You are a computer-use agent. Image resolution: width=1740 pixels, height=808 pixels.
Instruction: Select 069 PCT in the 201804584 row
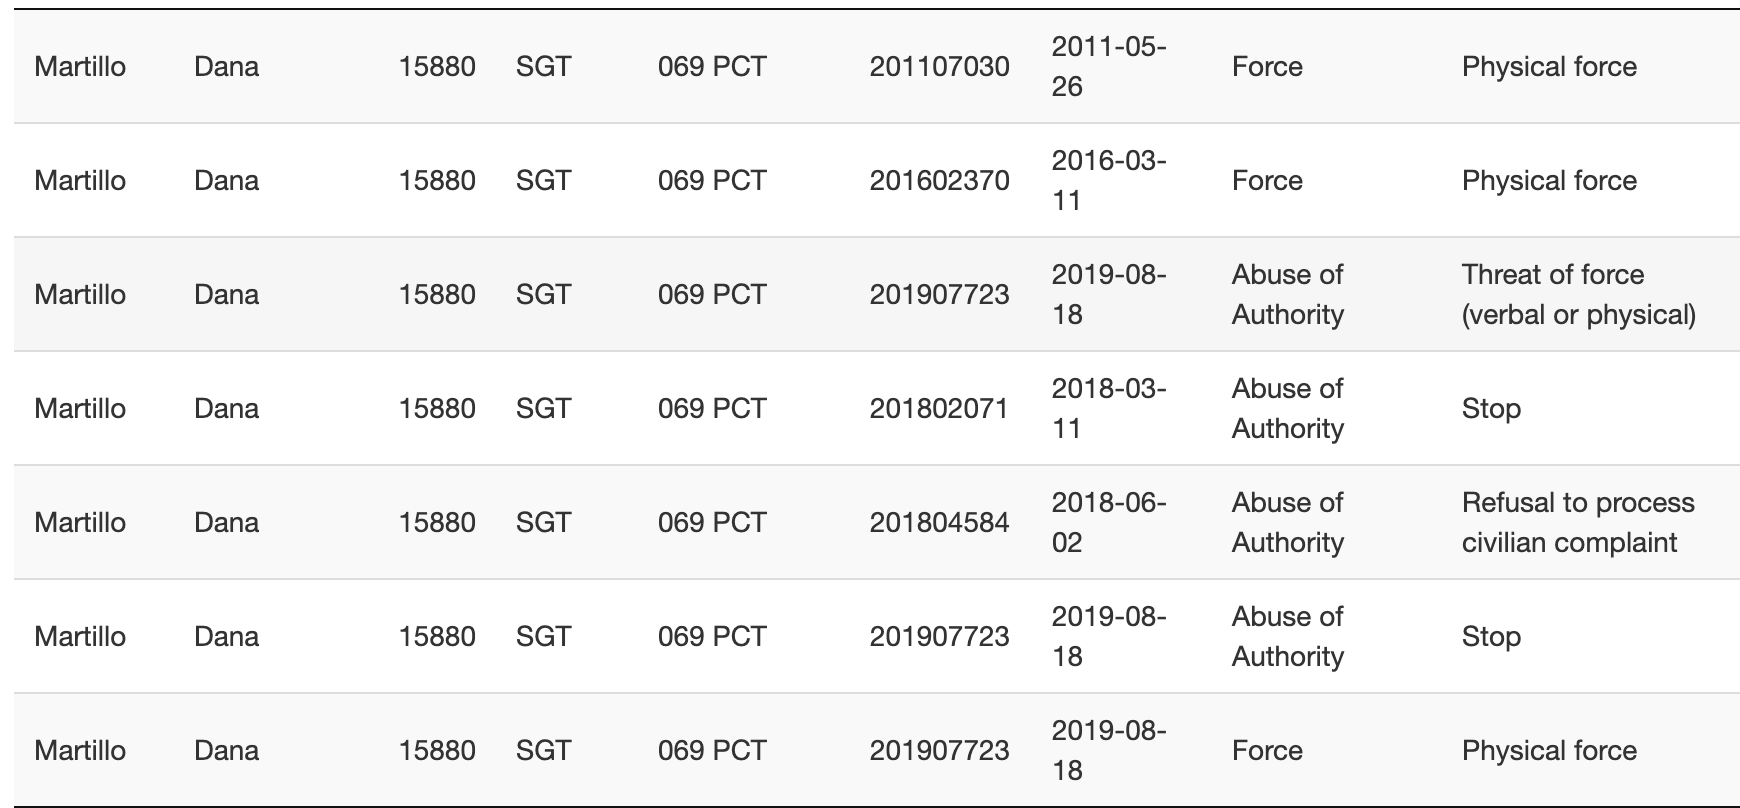pyautogui.click(x=712, y=523)
